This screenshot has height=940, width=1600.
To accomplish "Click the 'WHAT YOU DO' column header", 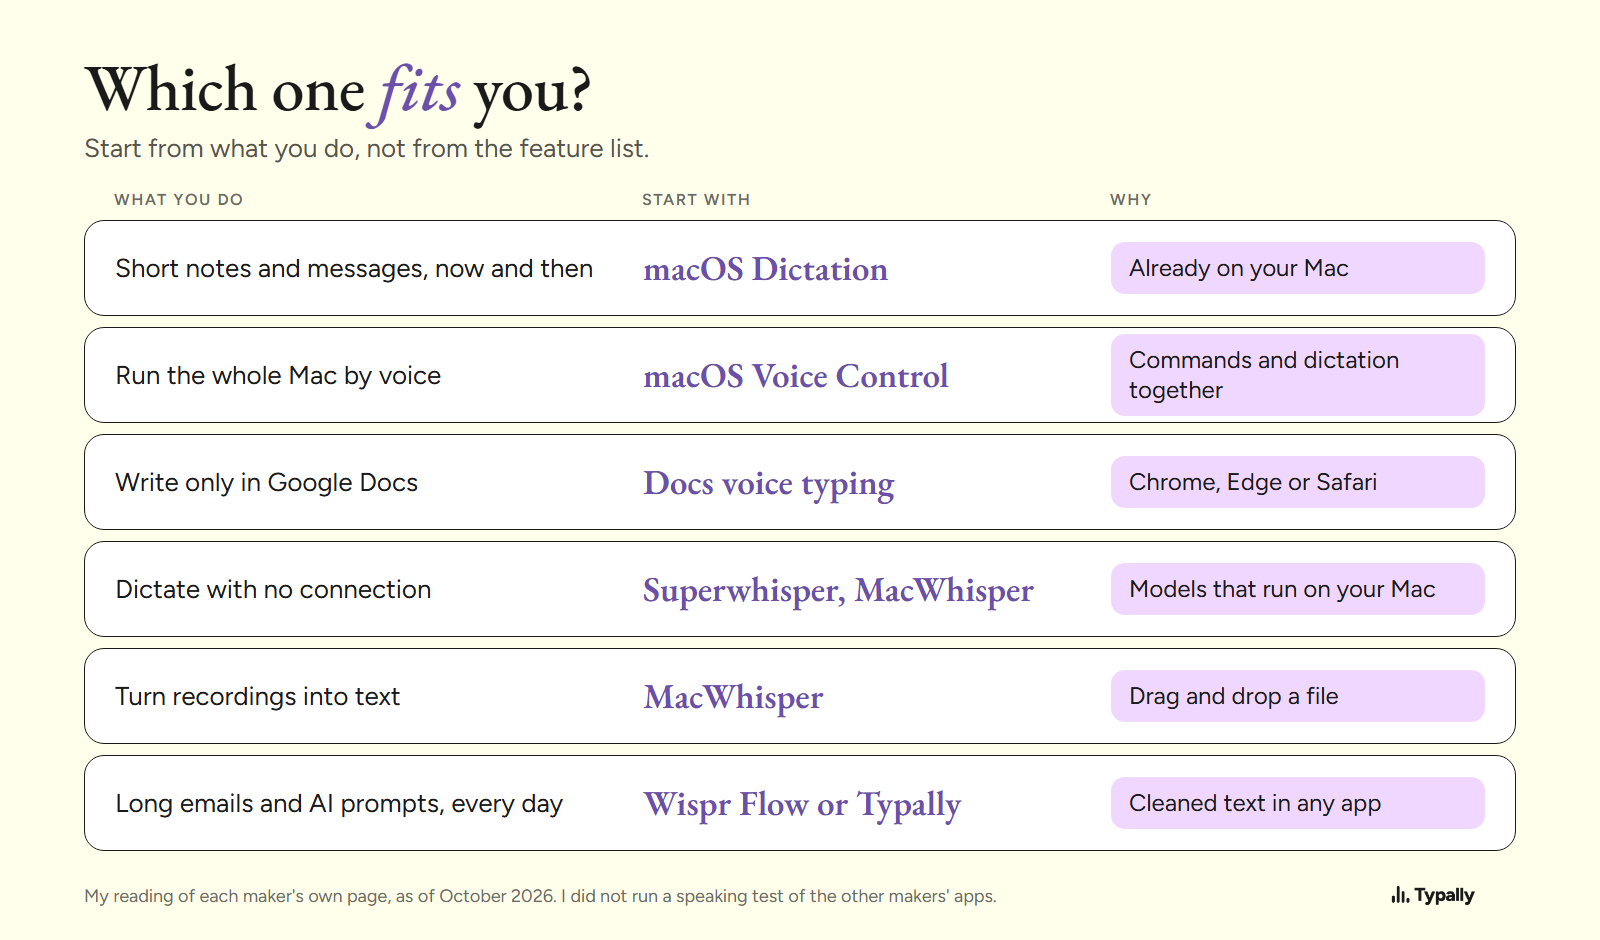I will 179,200.
